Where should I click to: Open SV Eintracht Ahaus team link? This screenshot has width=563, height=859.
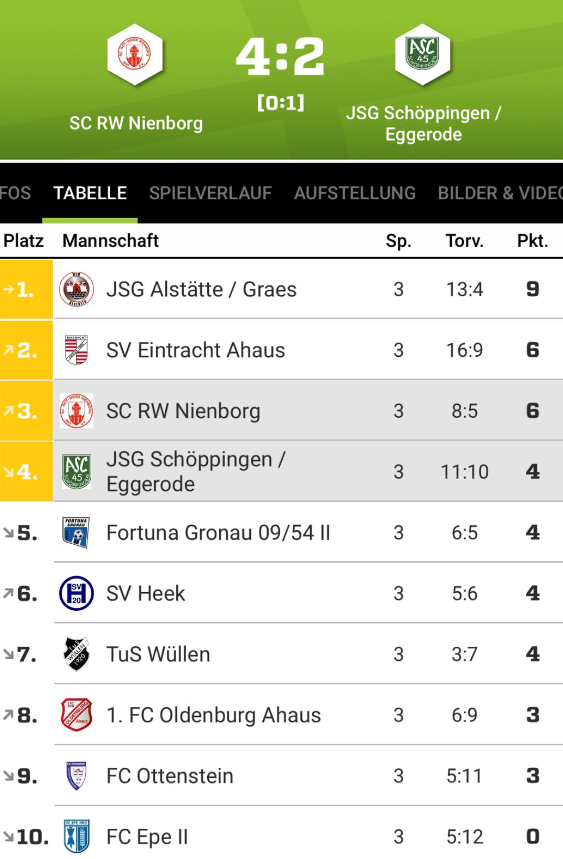click(196, 350)
